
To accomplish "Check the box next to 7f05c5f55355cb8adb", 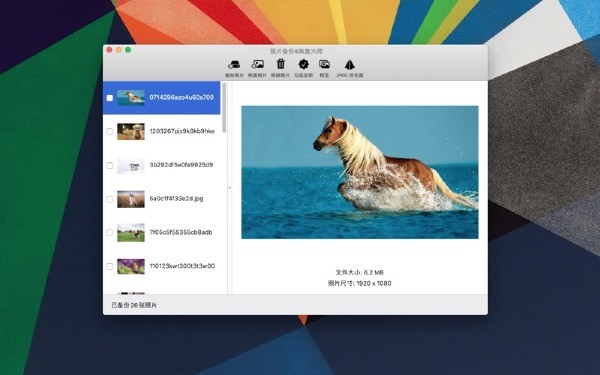I will coord(109,233).
